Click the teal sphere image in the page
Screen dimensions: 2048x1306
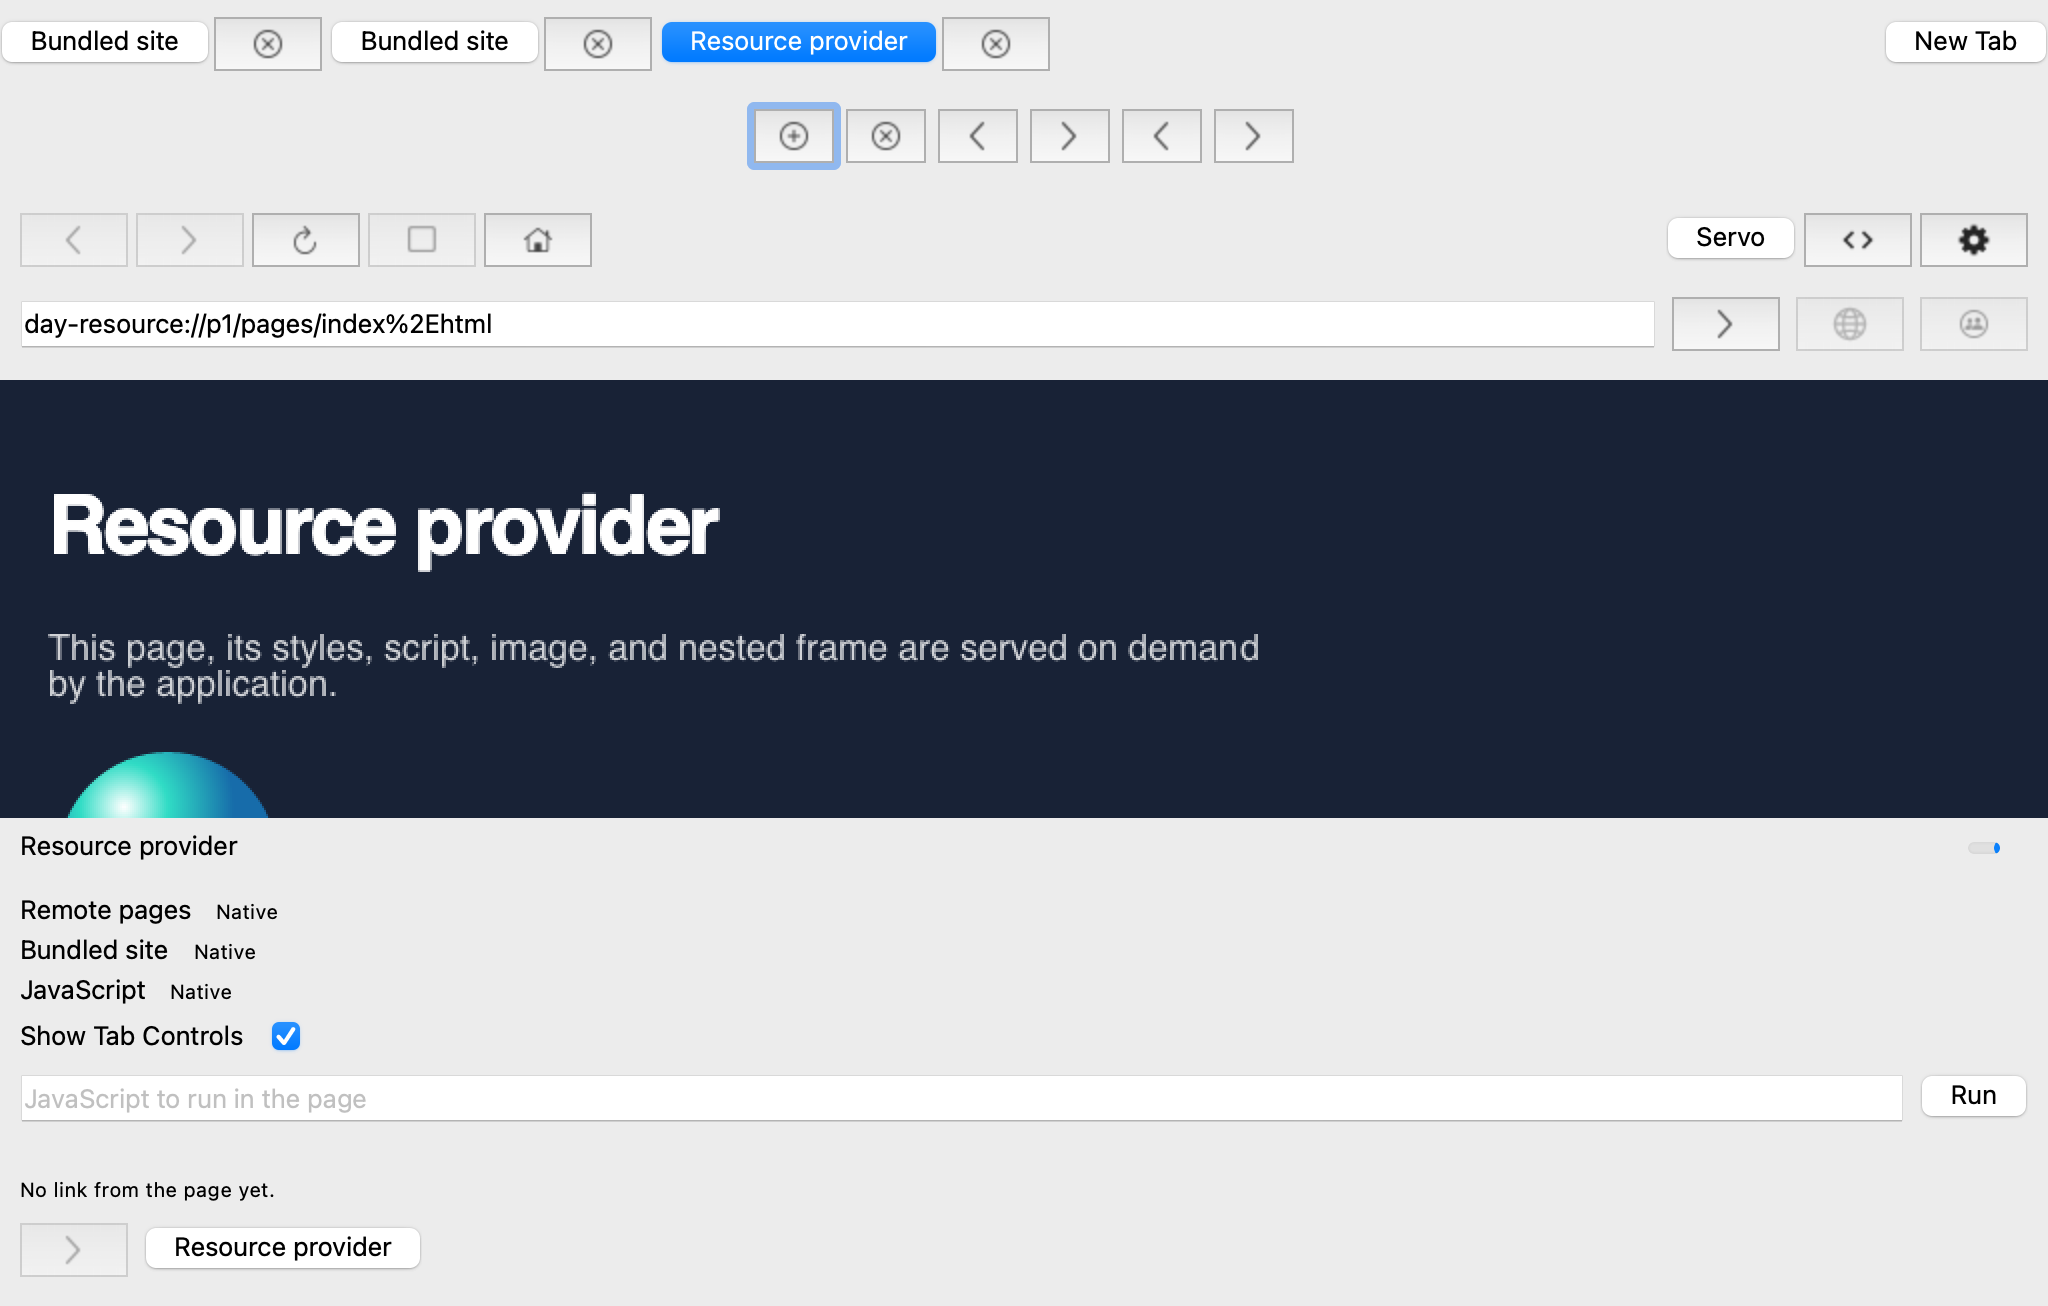pos(168,786)
